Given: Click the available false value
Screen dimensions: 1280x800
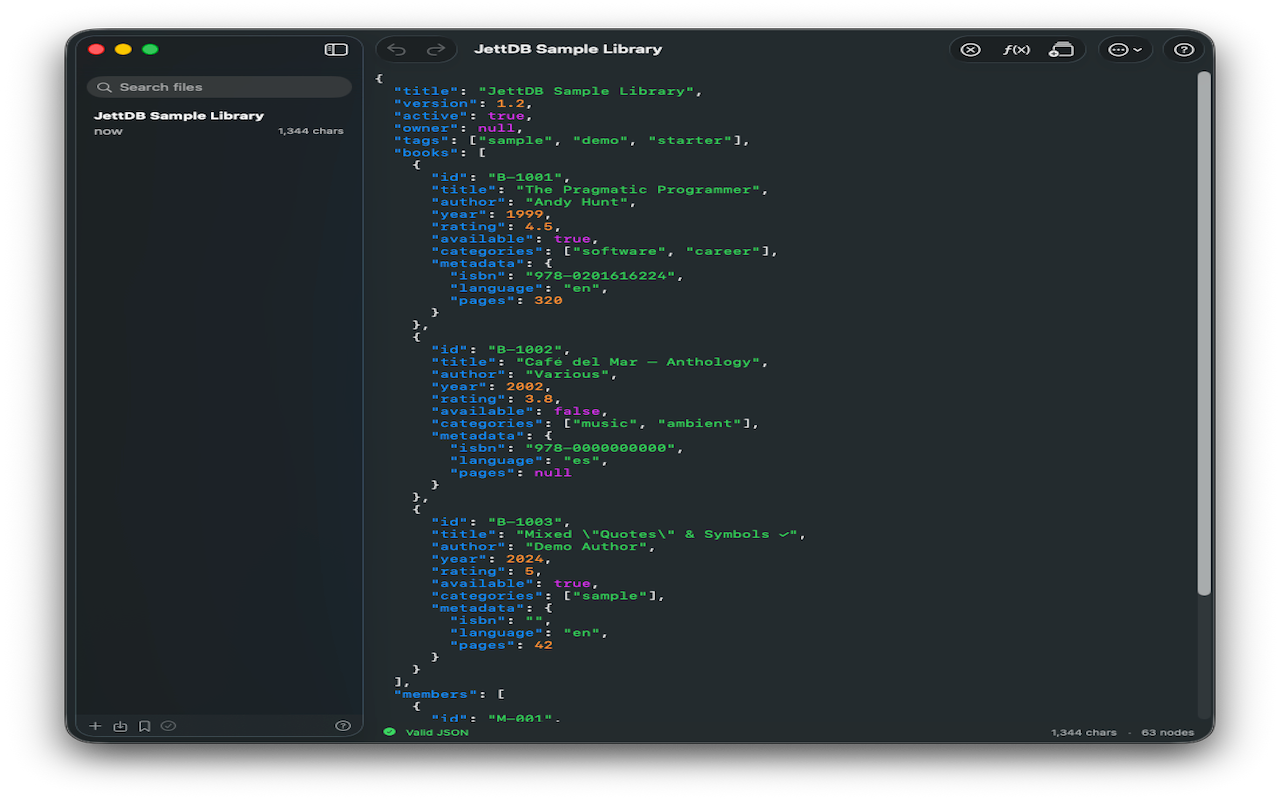Looking at the screenshot, I should (577, 411).
